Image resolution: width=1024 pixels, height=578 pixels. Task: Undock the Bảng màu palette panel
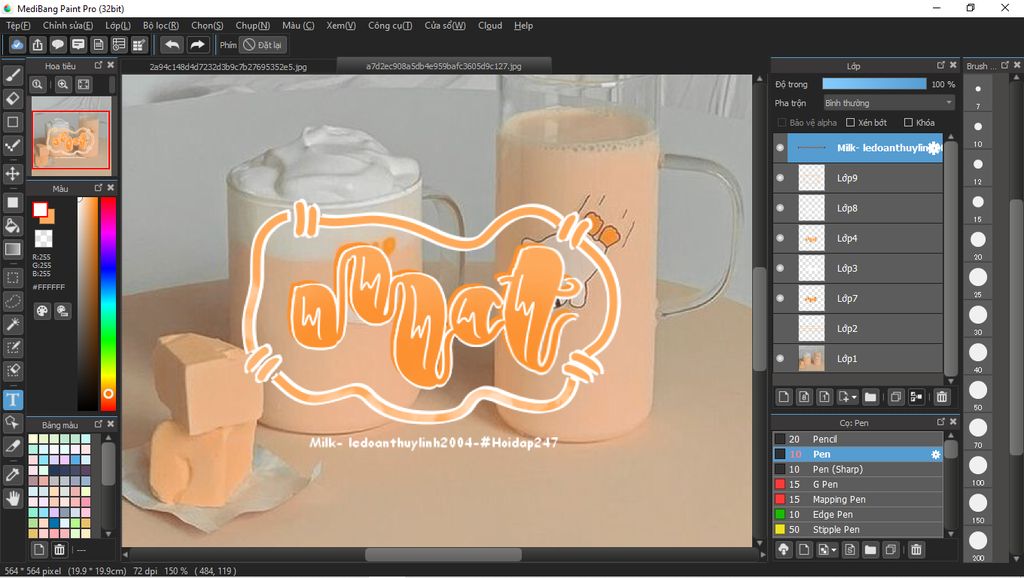99,425
